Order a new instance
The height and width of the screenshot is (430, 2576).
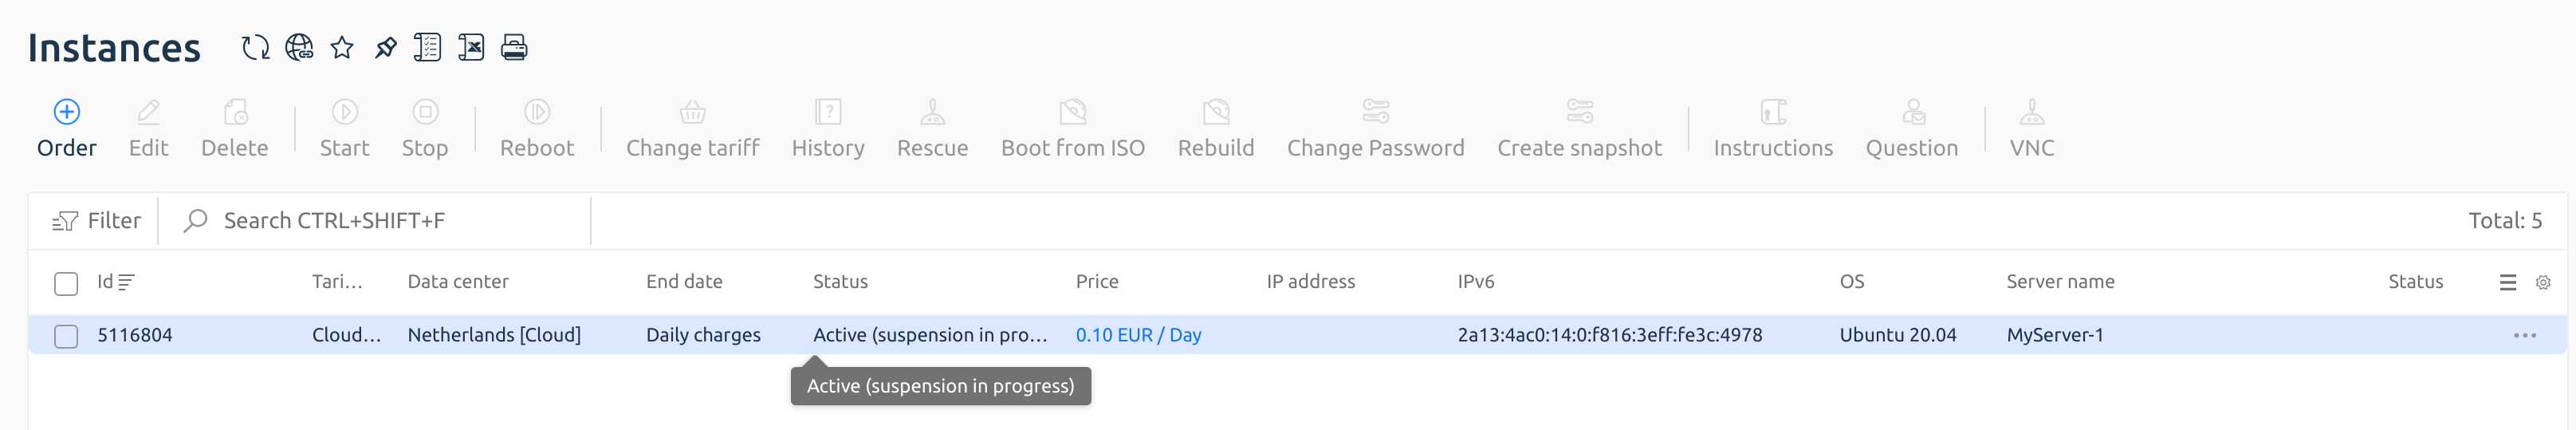[x=67, y=129]
